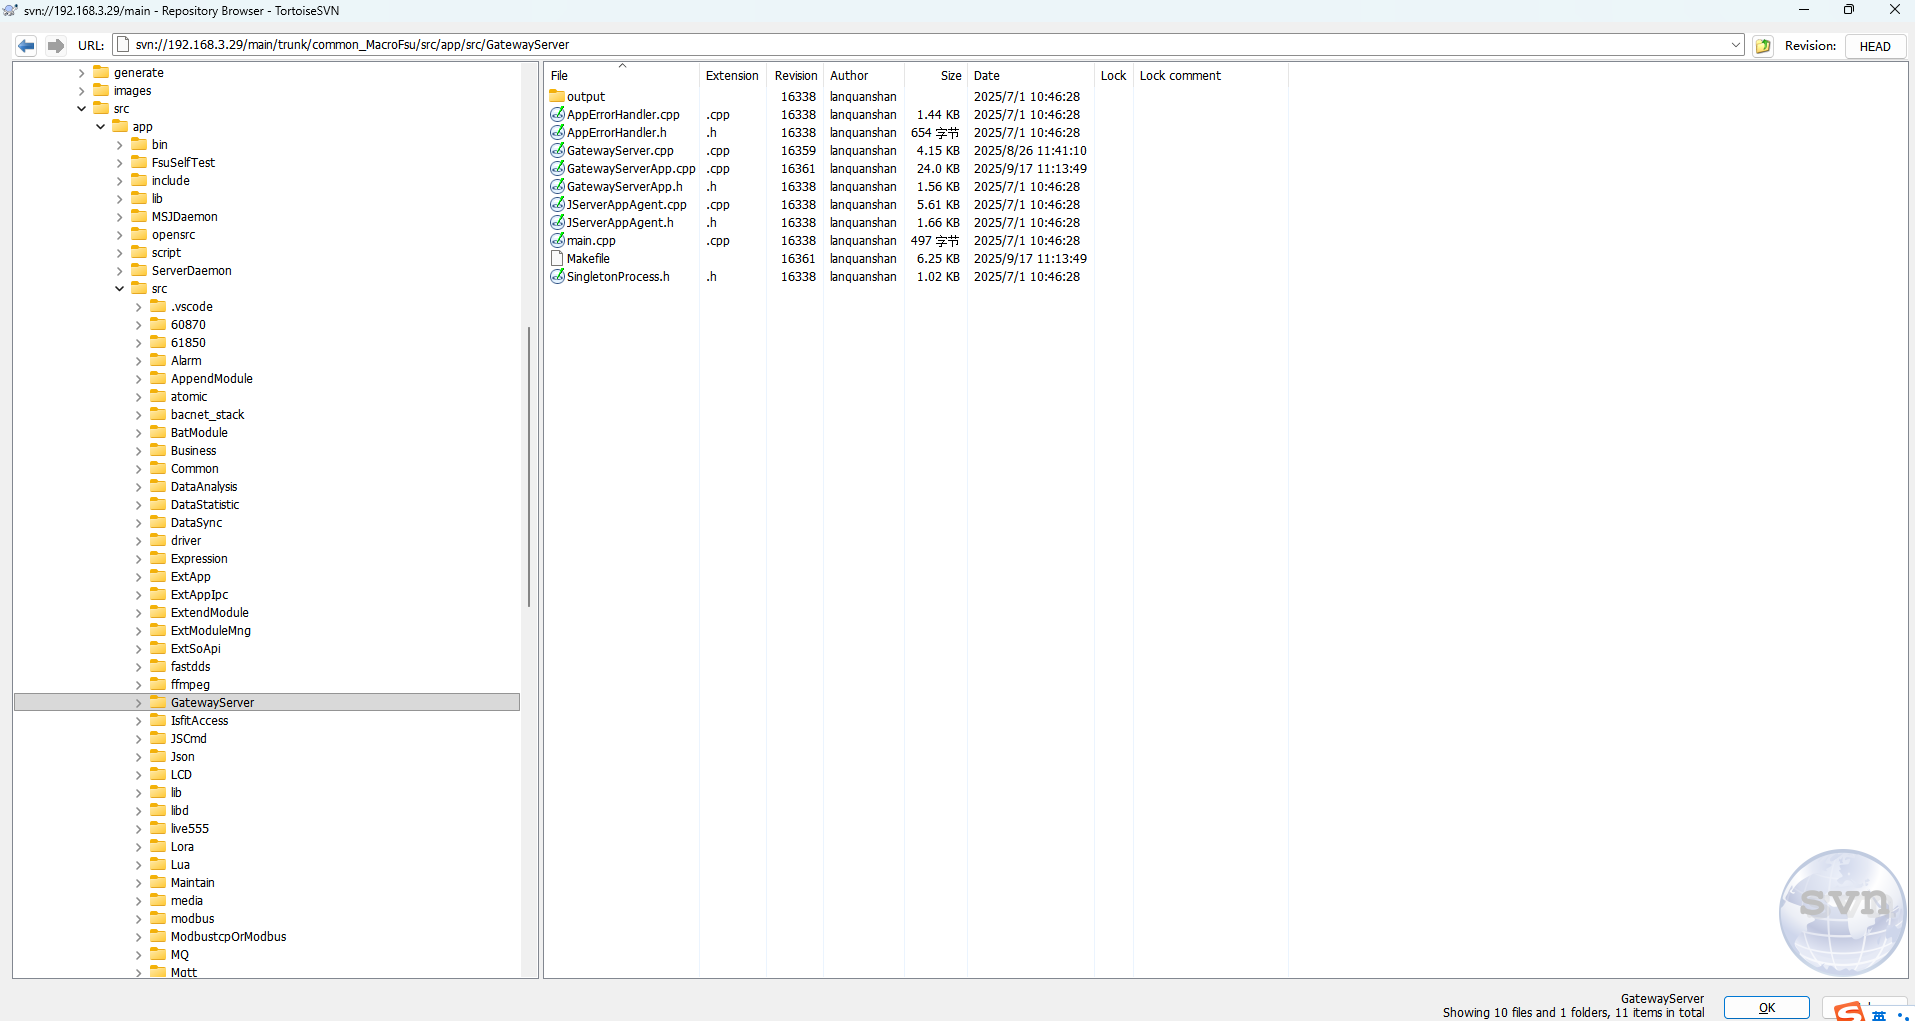Click the HEAD revision button

pos(1875,46)
